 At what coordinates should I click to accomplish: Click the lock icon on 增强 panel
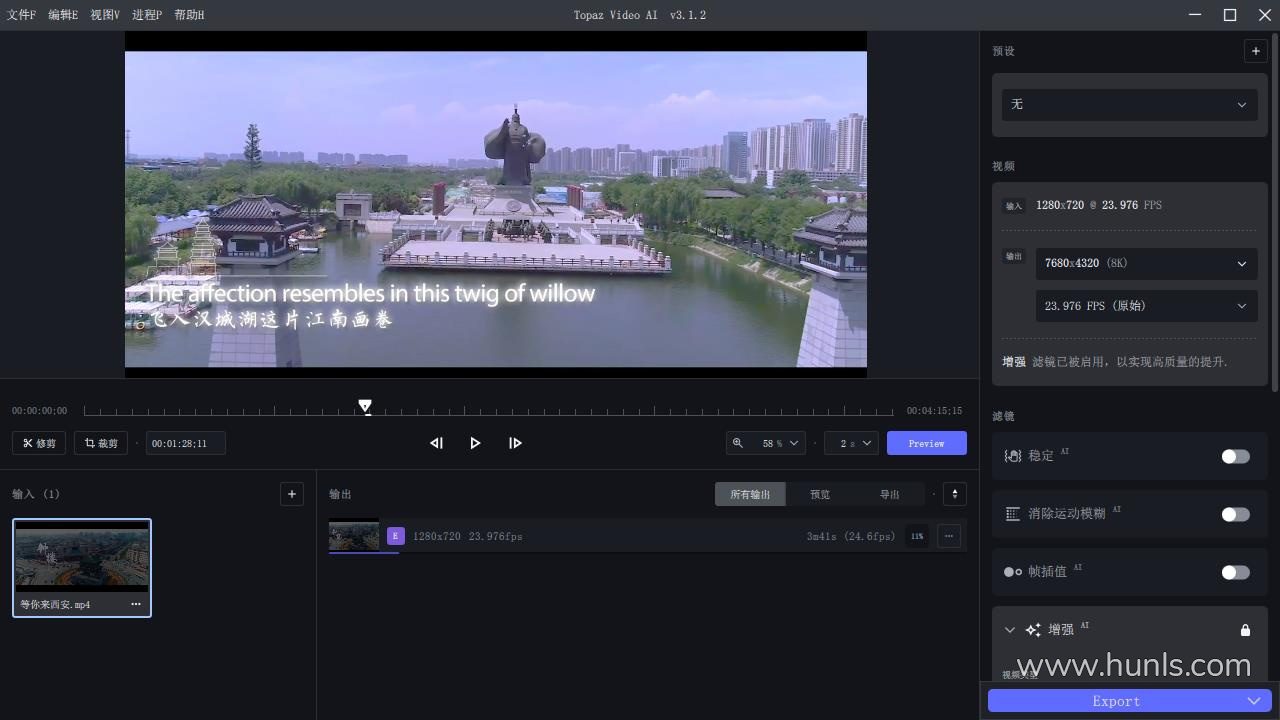[x=1245, y=630]
